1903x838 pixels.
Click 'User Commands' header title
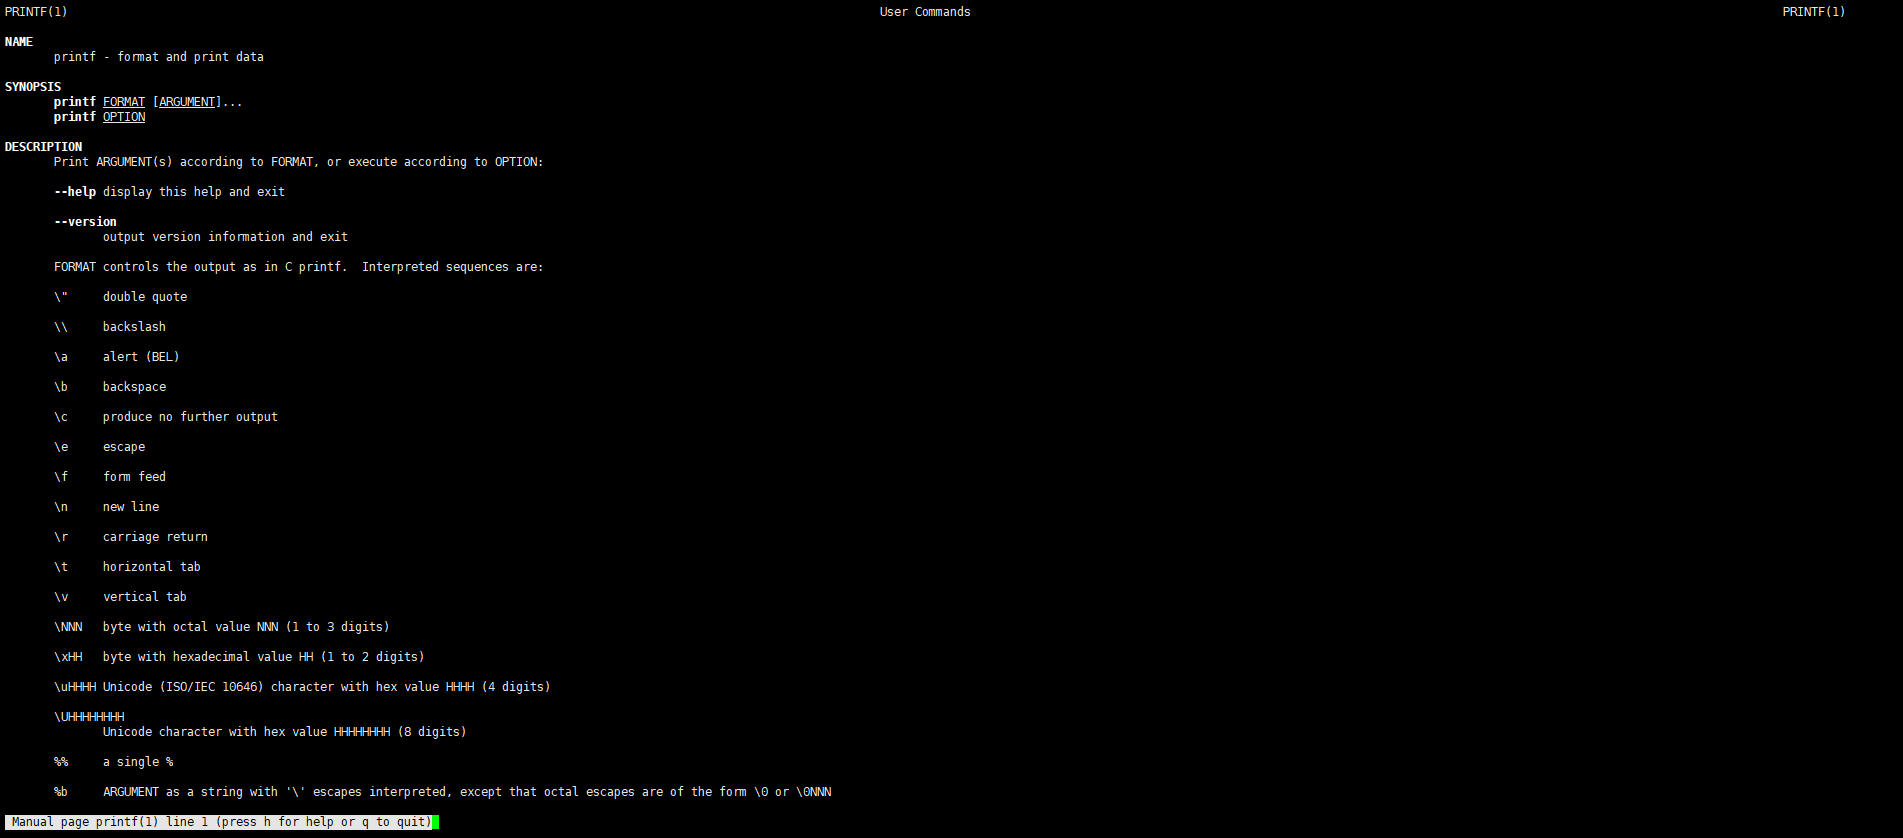click(925, 12)
